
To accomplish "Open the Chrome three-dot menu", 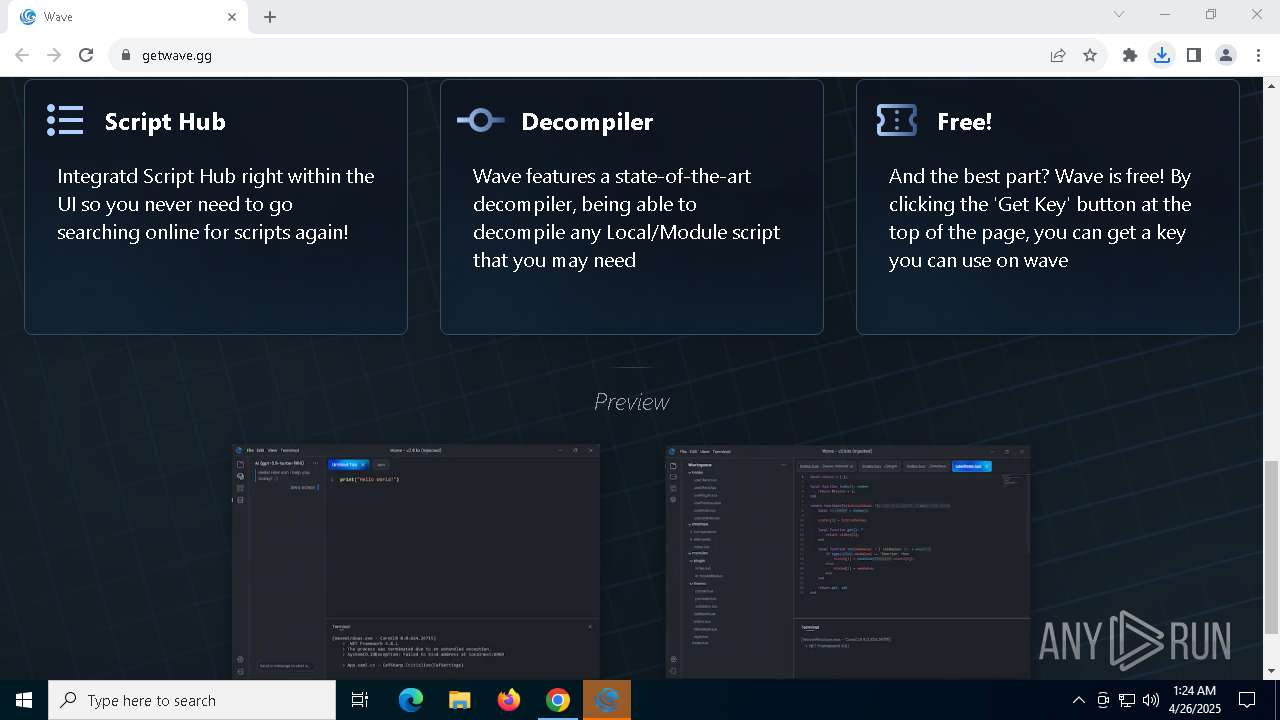I will pyautogui.click(x=1259, y=56).
